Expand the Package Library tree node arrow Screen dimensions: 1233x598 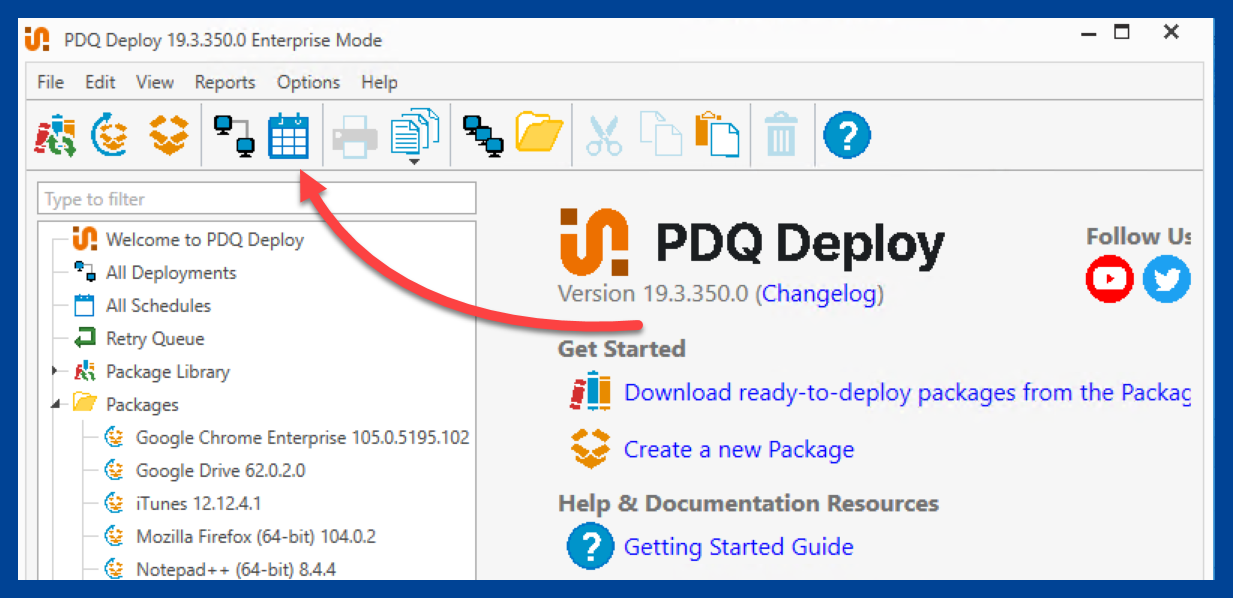55,372
